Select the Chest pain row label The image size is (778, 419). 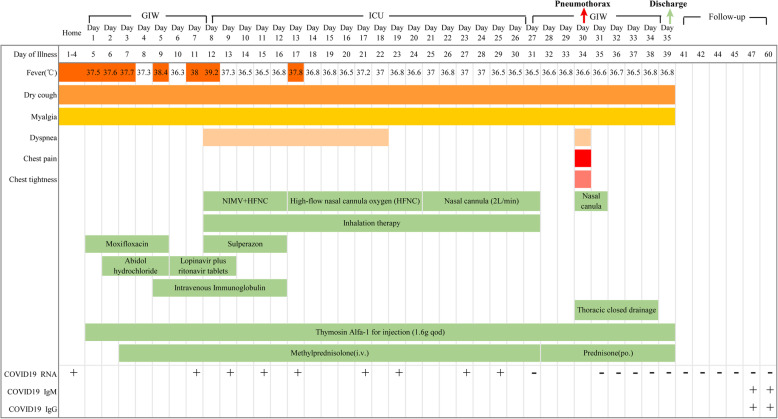(x=40, y=158)
